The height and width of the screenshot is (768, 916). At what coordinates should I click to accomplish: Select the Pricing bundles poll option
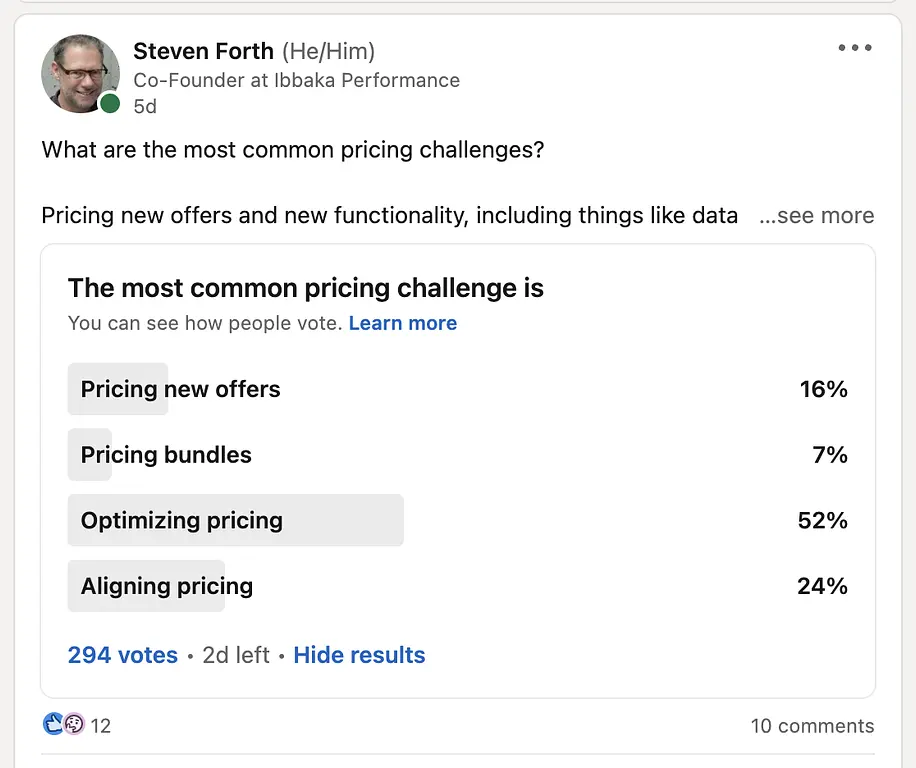point(457,454)
